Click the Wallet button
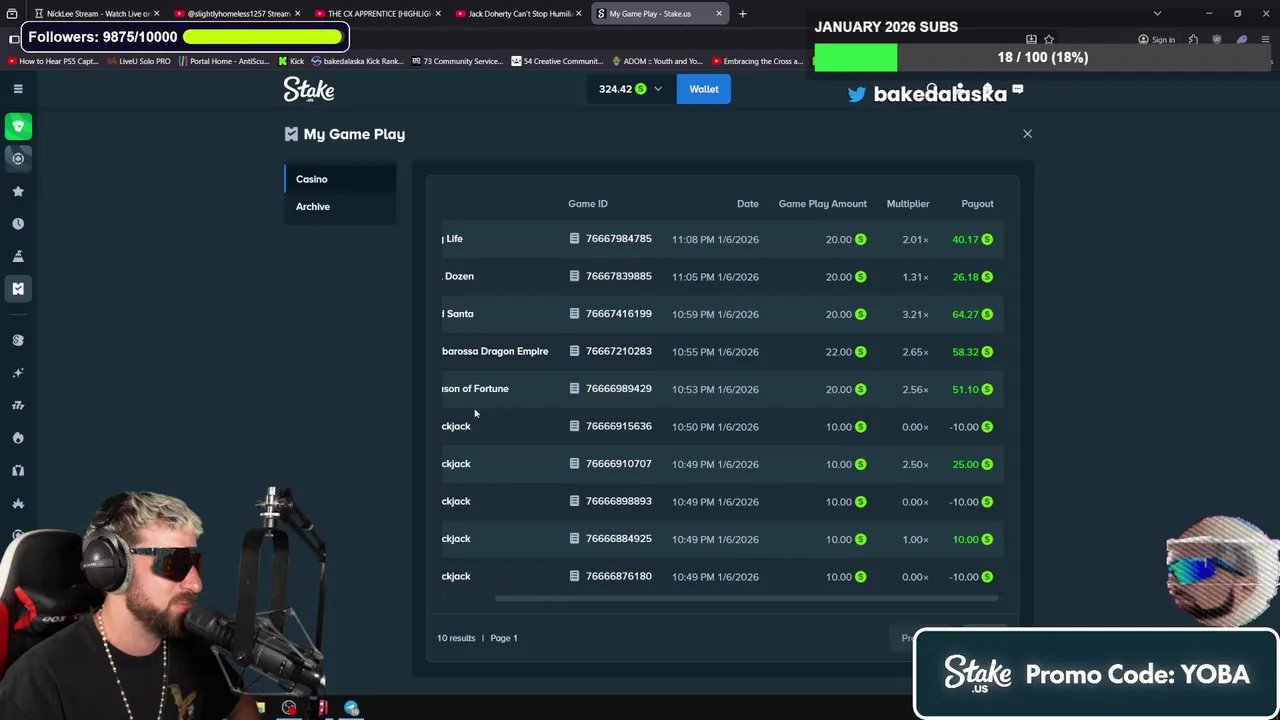Image resolution: width=1280 pixels, height=720 pixels. coord(703,89)
